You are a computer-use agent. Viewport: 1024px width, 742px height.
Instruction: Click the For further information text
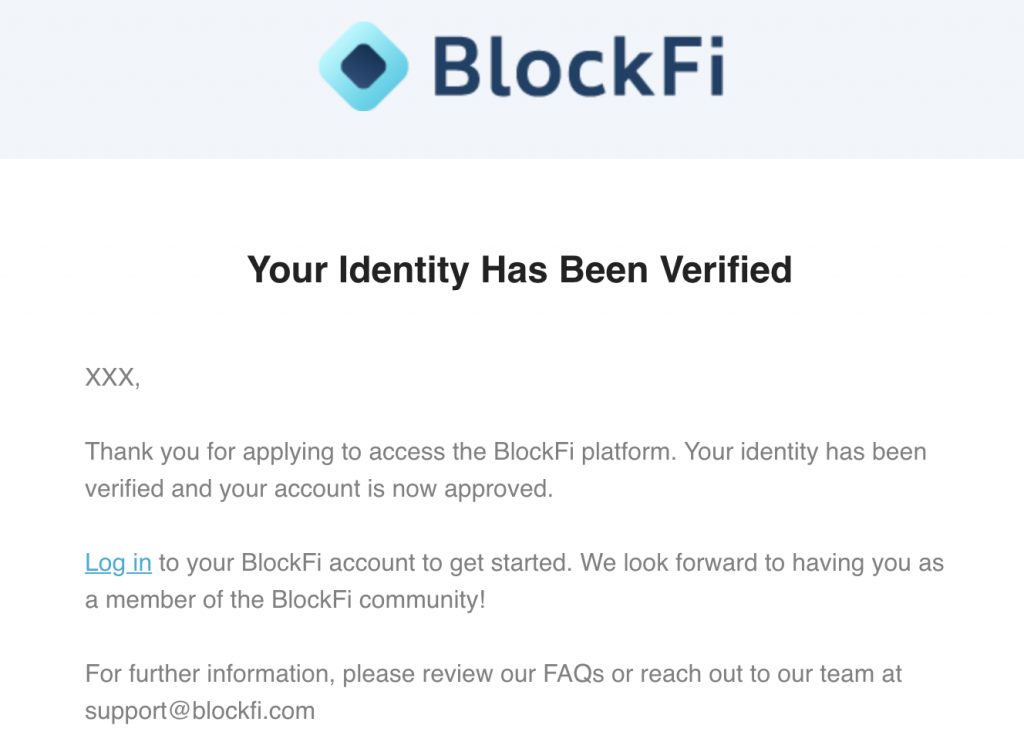pyautogui.click(x=210, y=673)
